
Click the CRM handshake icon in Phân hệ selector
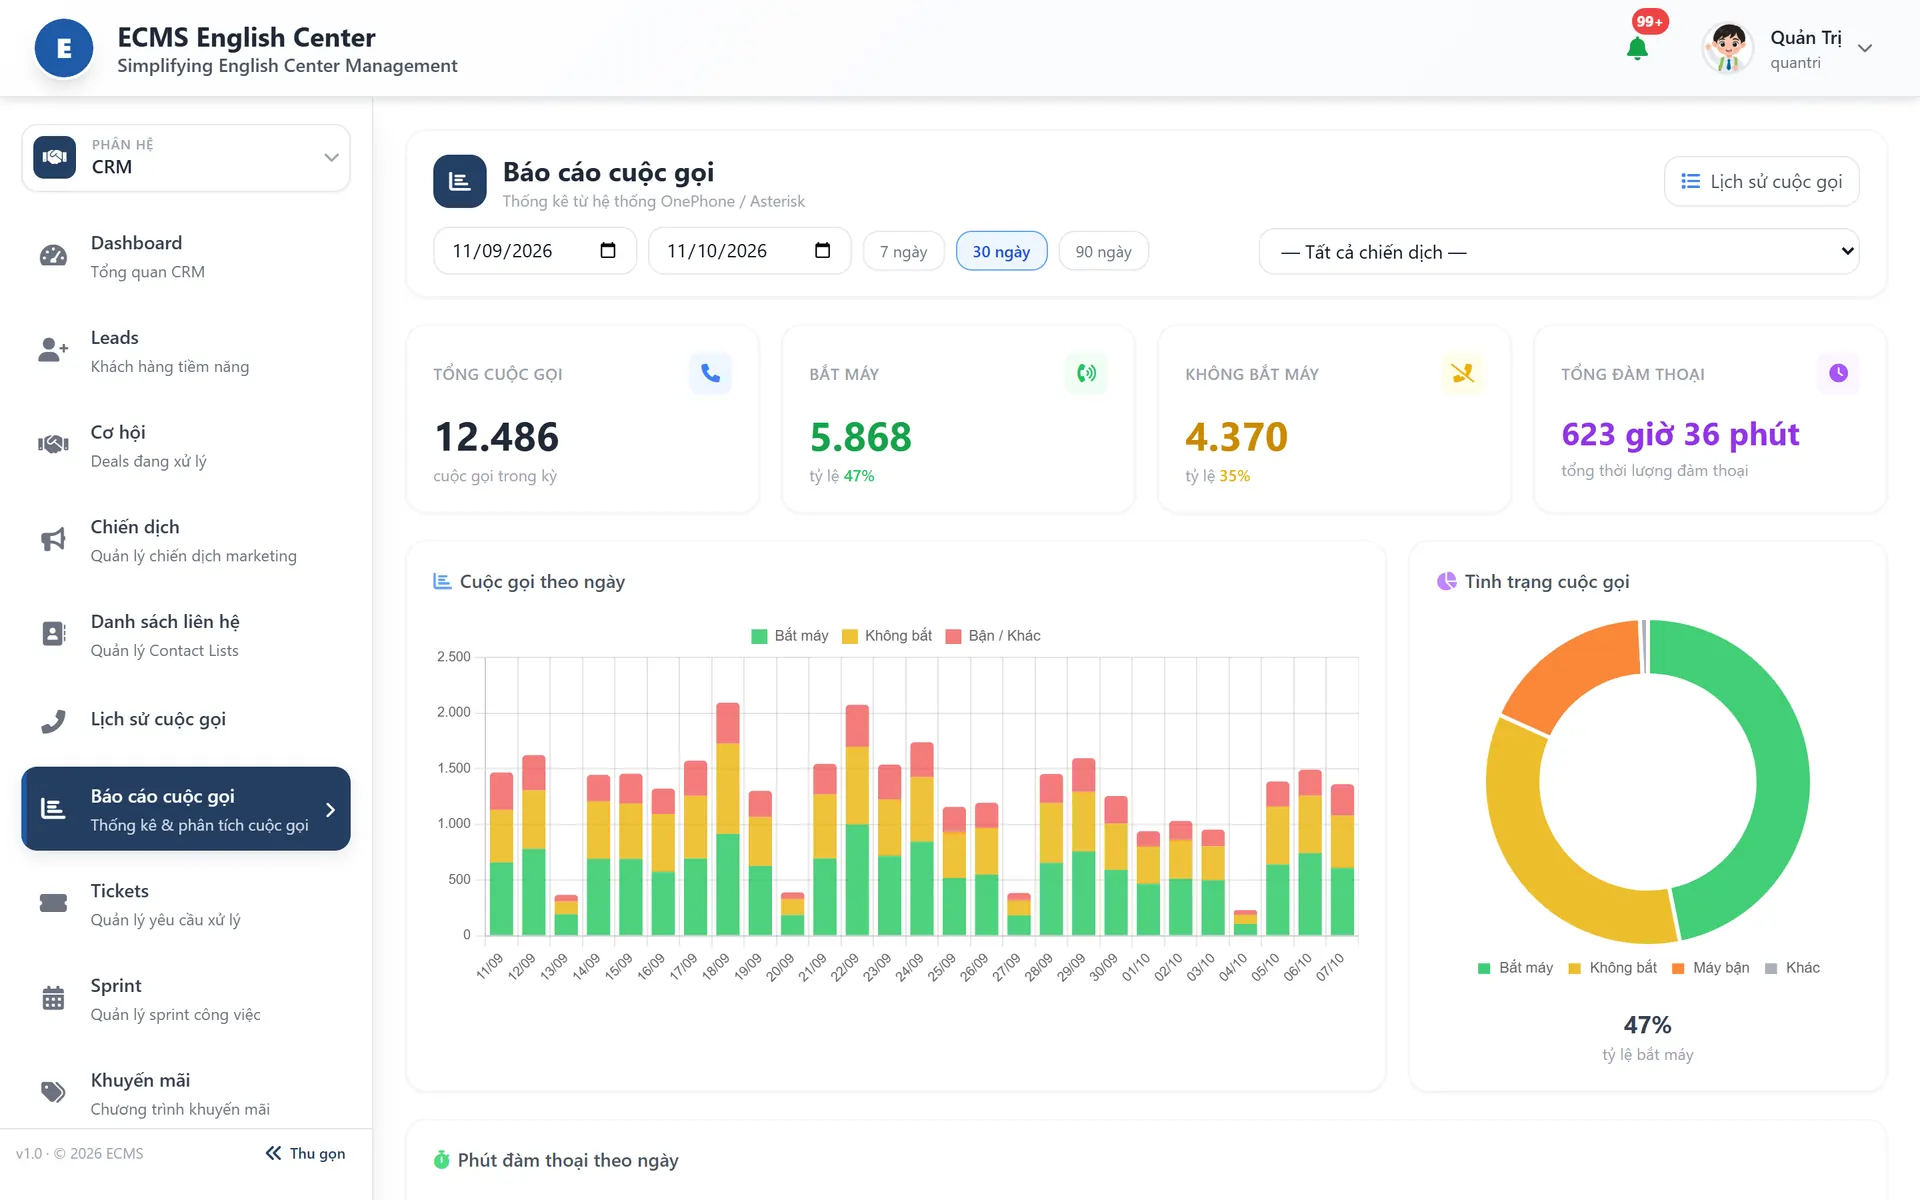tap(55, 157)
